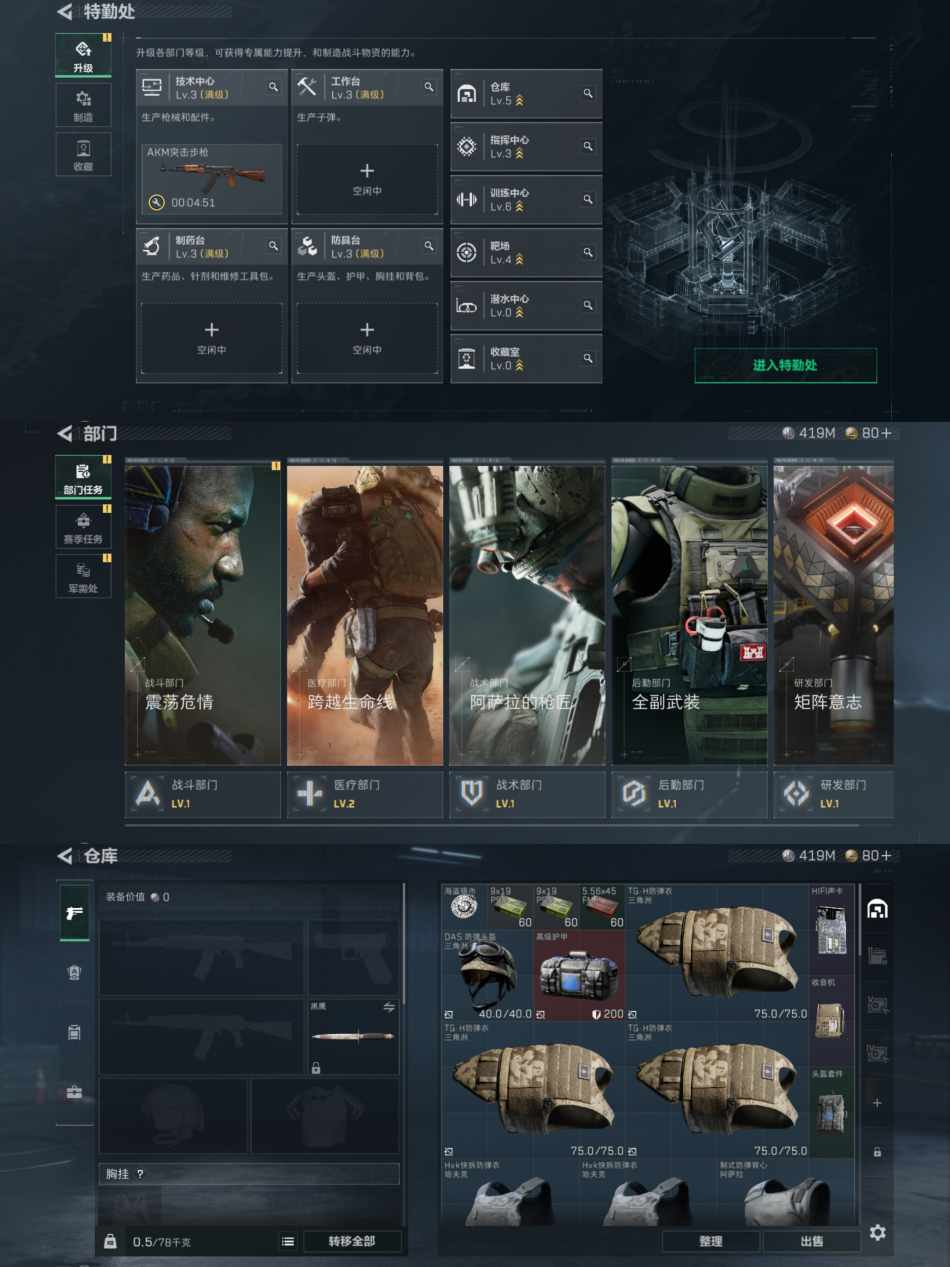Select the AKM突击步枪 production slot
The image size is (950, 1267).
tap(211, 179)
